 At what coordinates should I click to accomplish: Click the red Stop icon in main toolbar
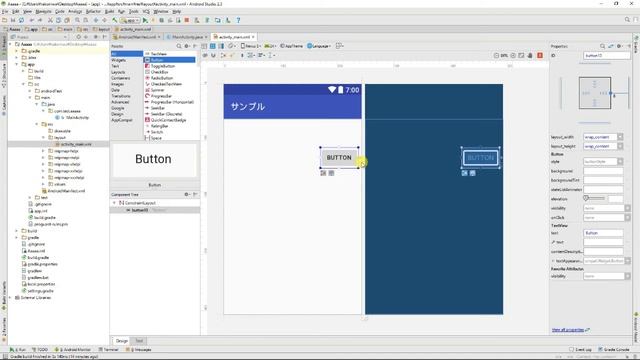[187, 20]
